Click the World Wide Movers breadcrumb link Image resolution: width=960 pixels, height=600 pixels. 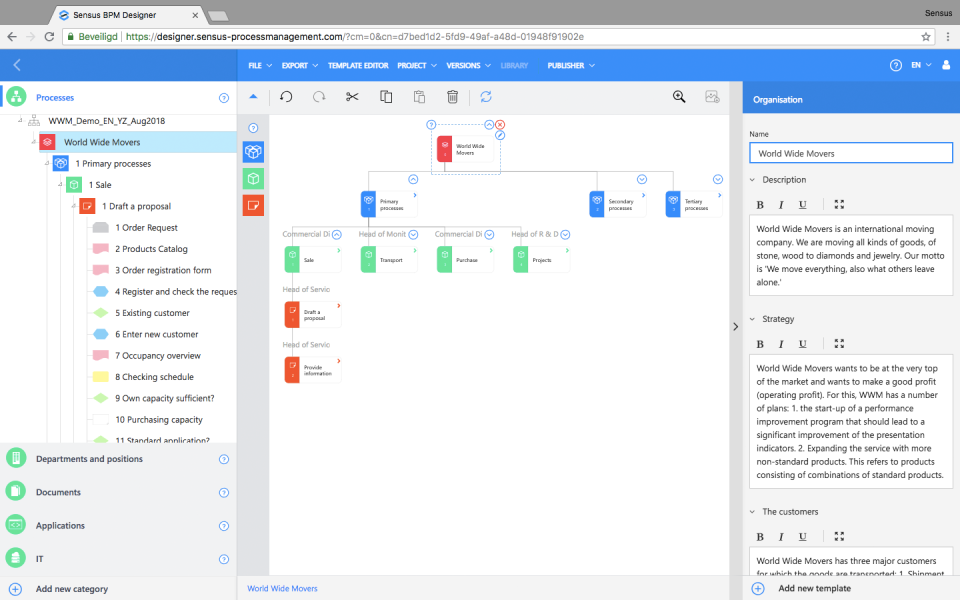pos(282,588)
